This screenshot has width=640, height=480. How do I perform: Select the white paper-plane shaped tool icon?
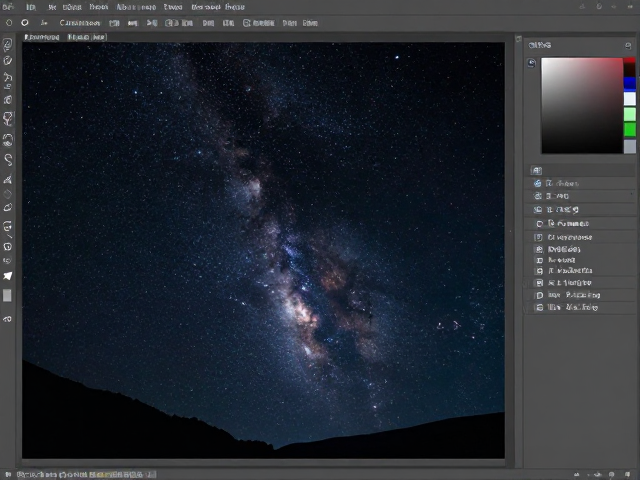click(x=8, y=276)
